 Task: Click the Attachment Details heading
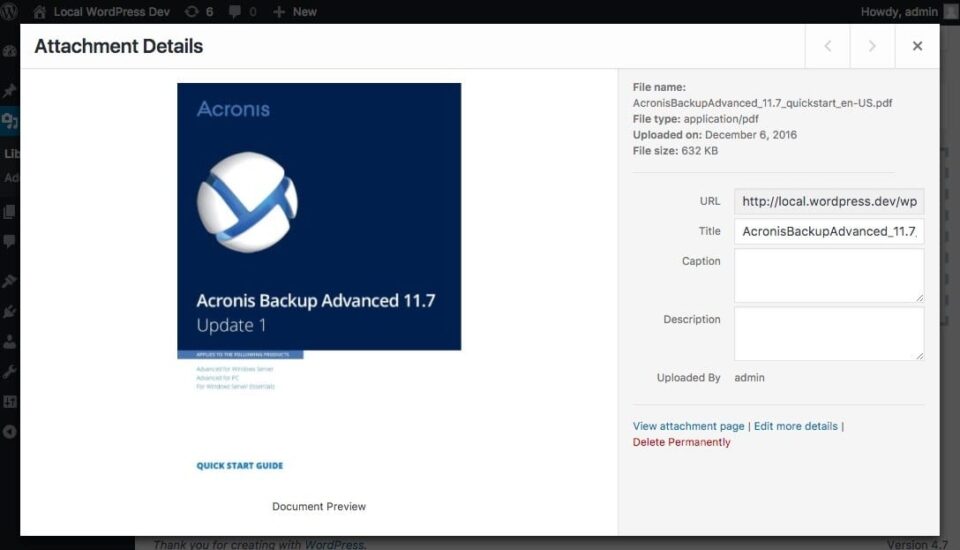point(119,46)
